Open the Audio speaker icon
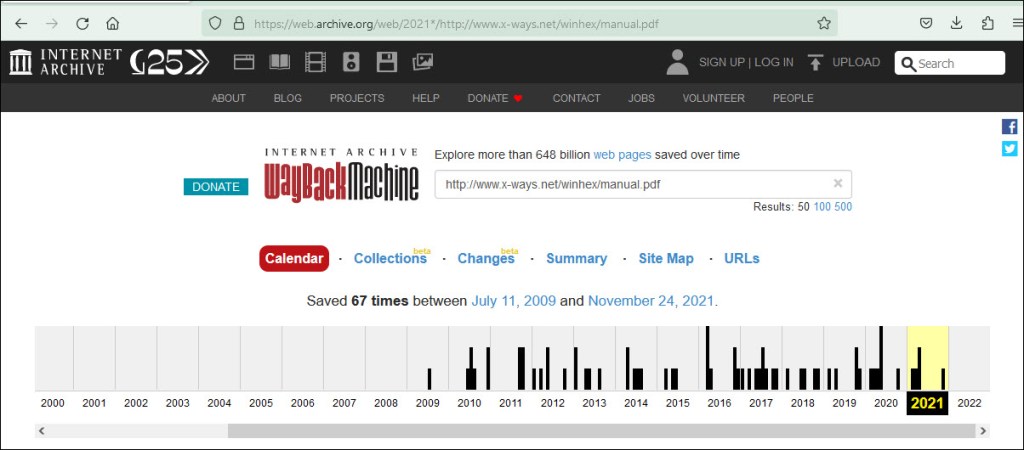Viewport: 1024px width, 450px height. click(351, 62)
